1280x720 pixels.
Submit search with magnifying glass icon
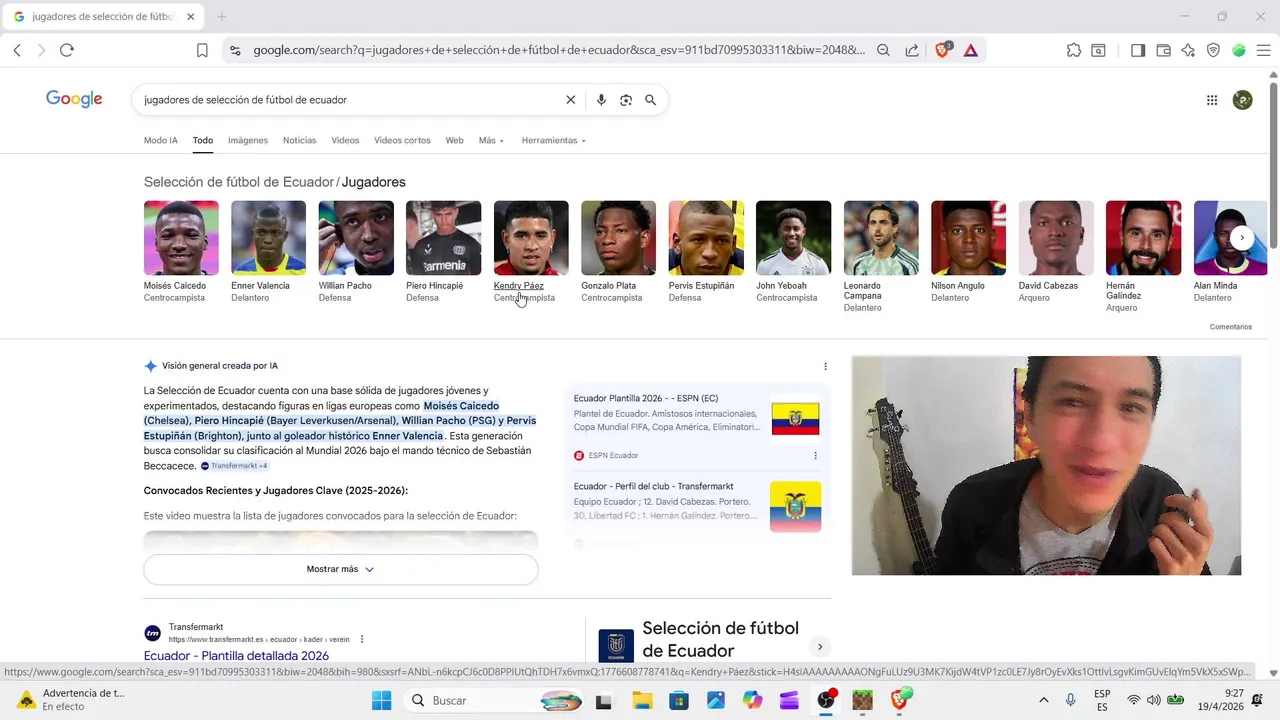(650, 100)
